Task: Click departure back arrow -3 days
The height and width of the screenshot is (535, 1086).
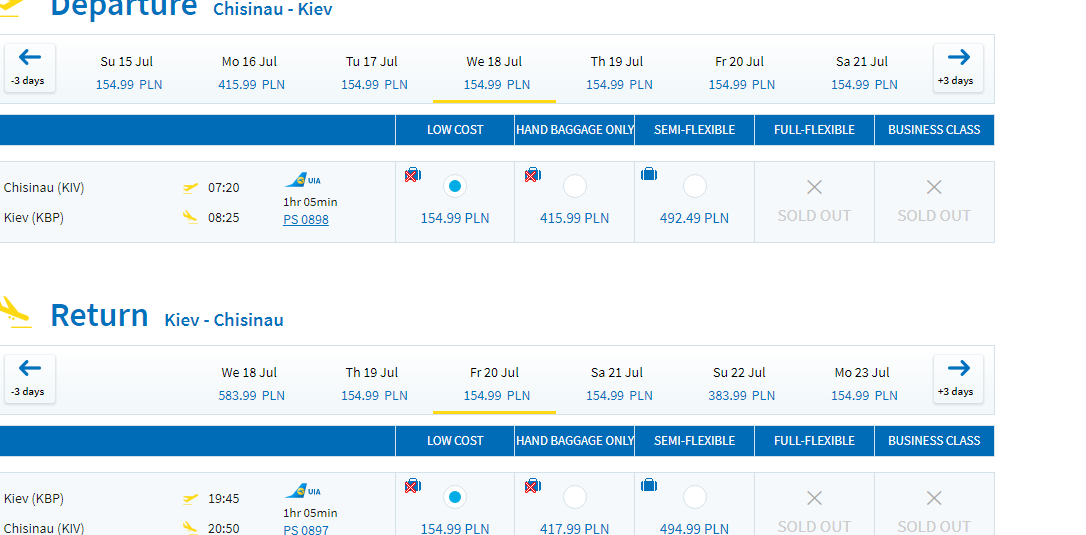Action: tap(30, 68)
